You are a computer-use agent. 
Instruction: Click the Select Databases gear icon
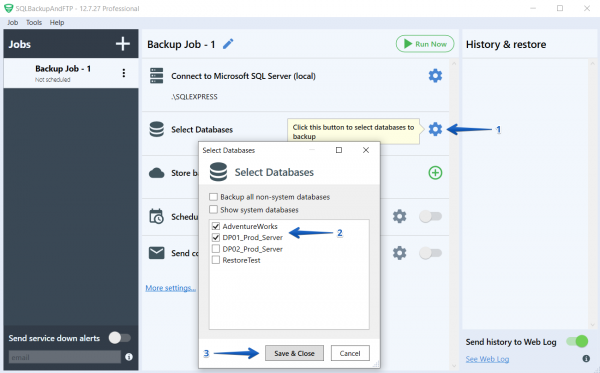435,129
